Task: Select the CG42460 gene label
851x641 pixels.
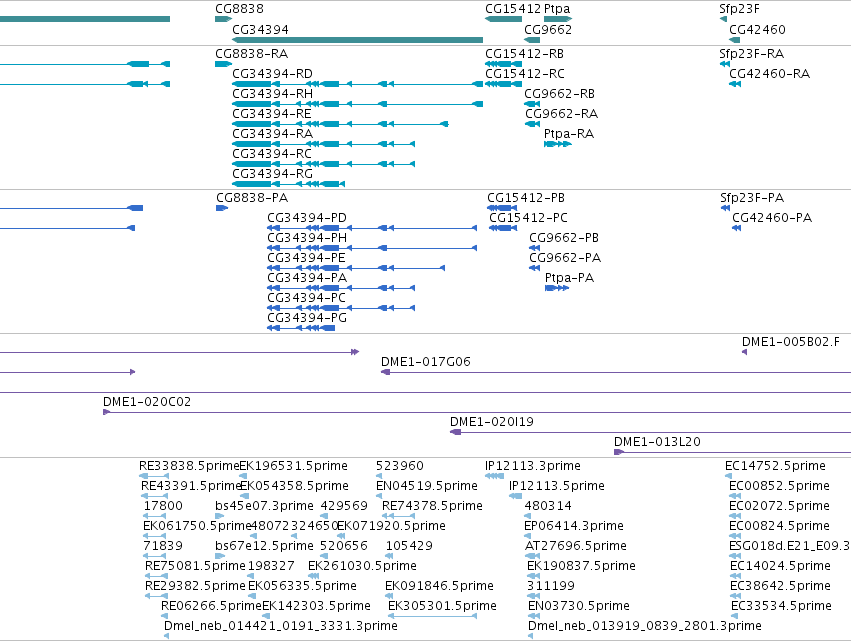Action: 757,29
